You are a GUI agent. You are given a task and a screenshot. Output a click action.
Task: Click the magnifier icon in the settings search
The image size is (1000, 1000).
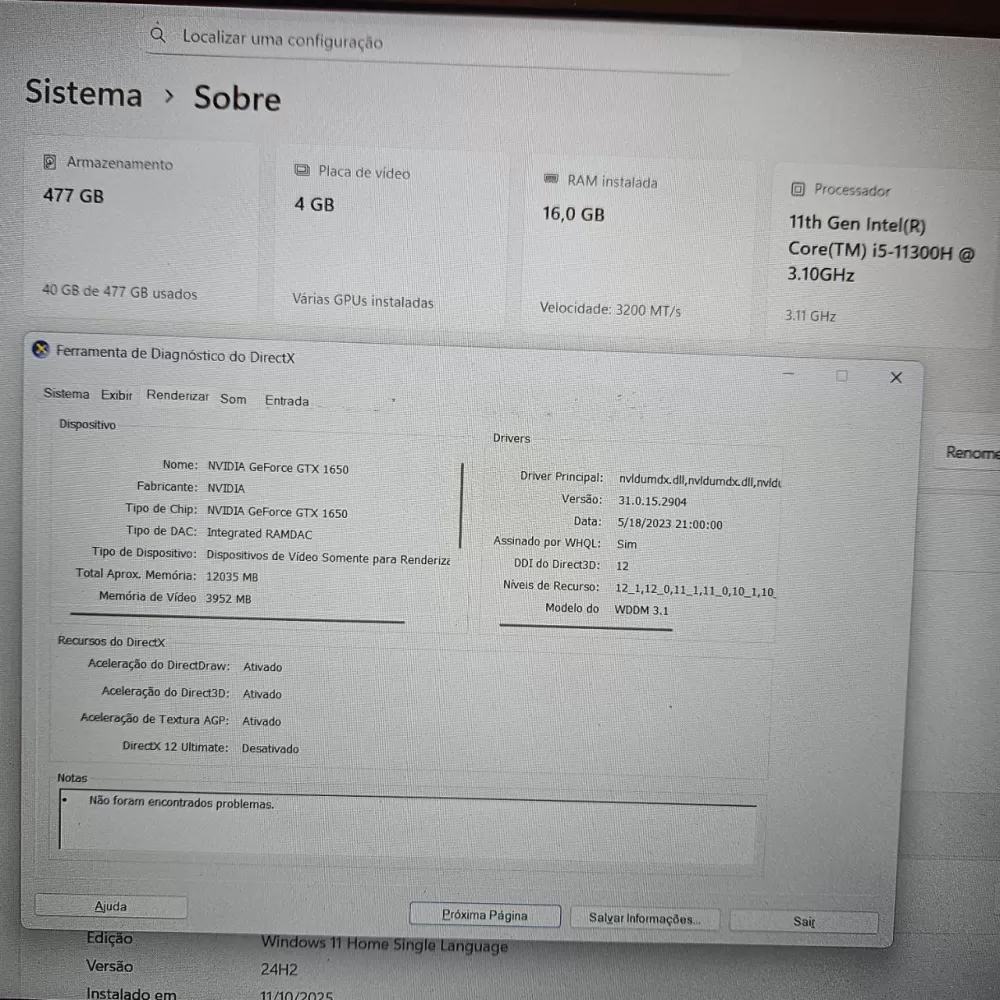click(x=158, y=35)
